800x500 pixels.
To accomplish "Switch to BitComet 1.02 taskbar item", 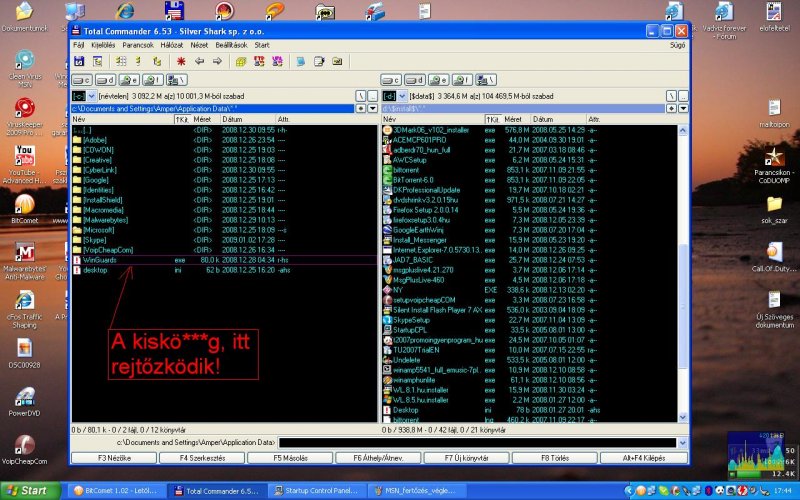I will click(x=116, y=491).
